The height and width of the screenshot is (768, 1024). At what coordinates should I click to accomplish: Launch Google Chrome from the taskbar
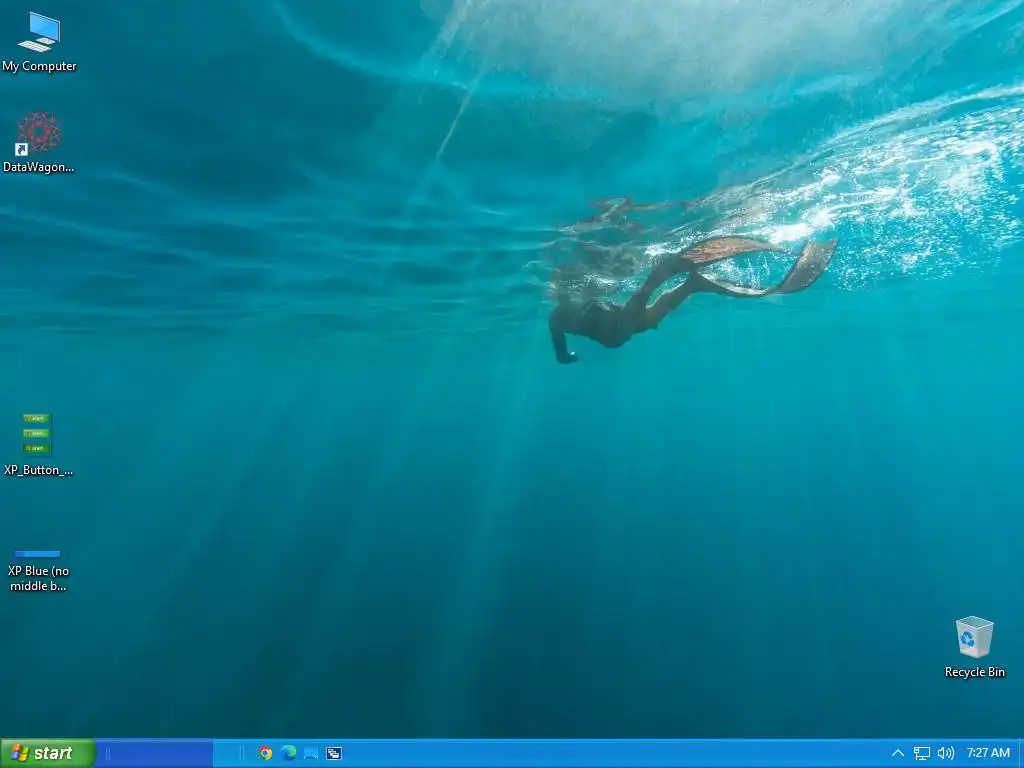coord(265,753)
